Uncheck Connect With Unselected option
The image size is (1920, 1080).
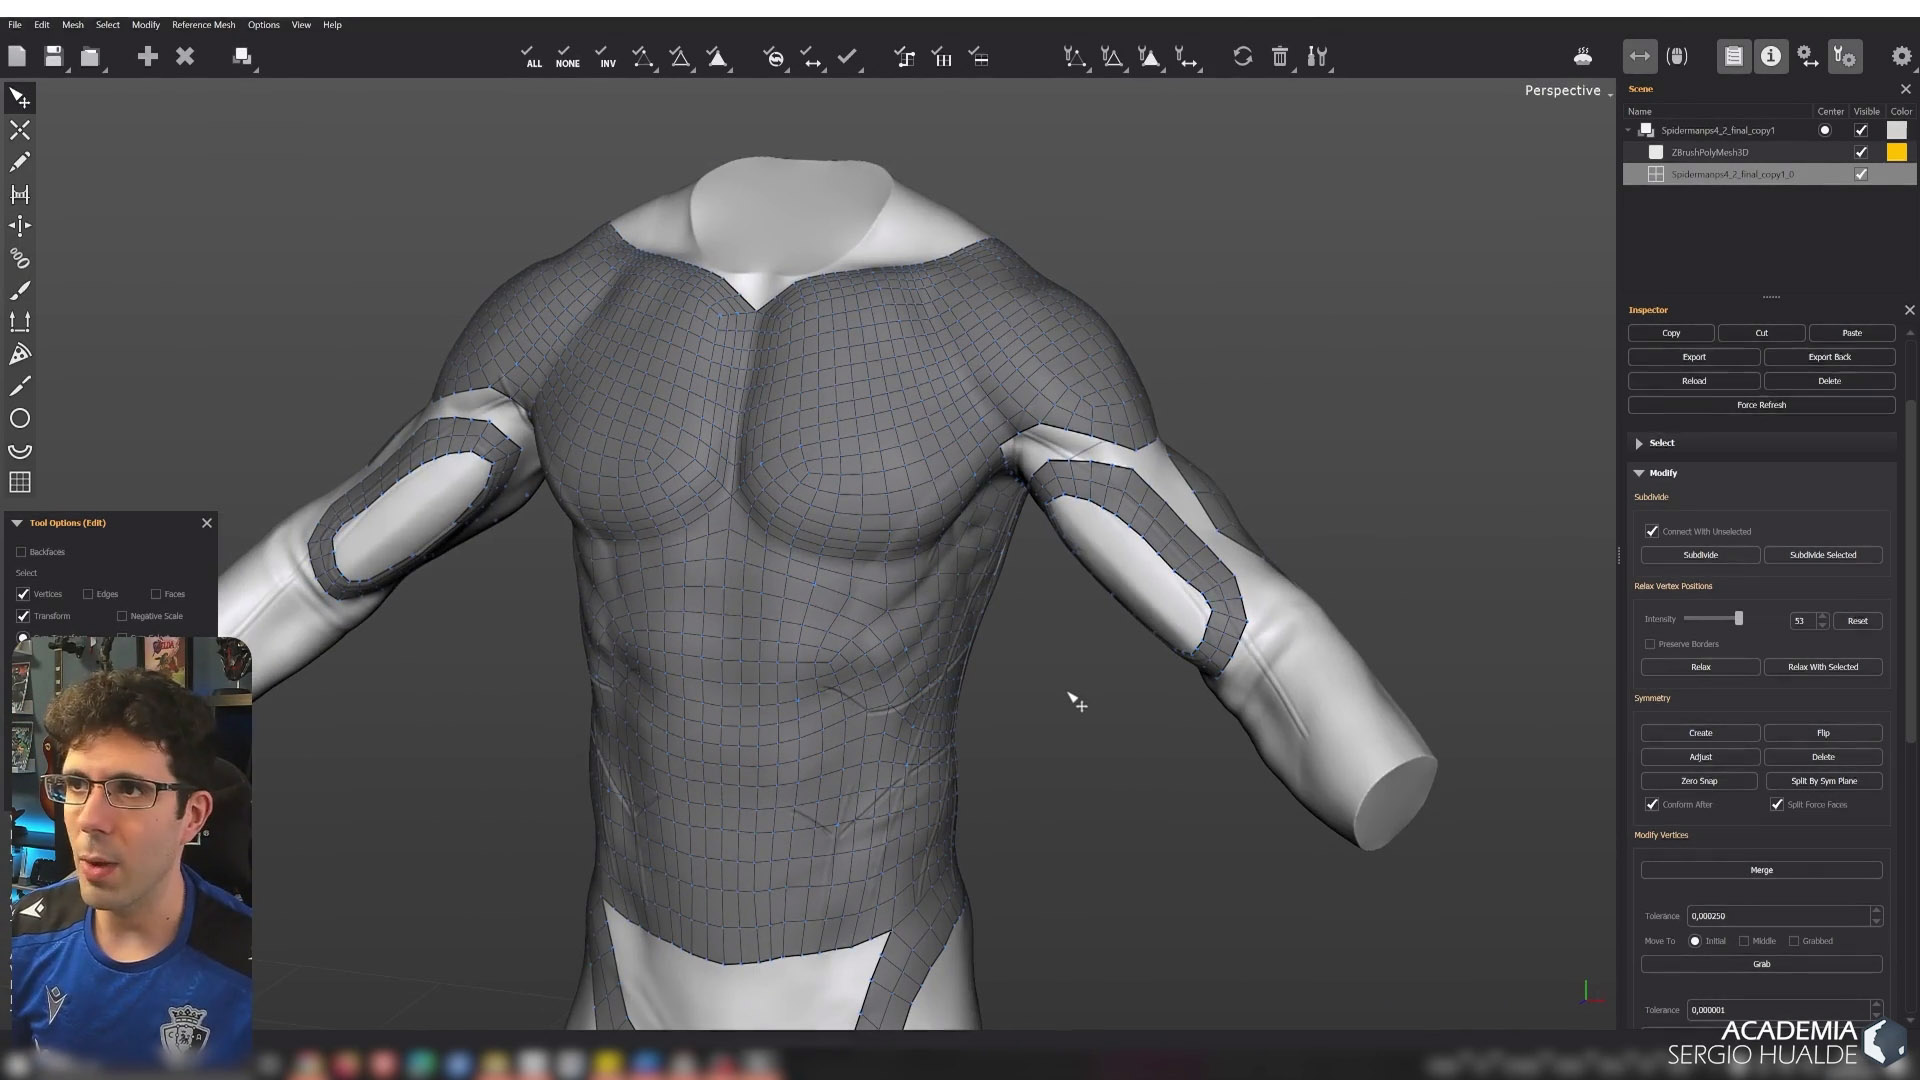point(1652,531)
